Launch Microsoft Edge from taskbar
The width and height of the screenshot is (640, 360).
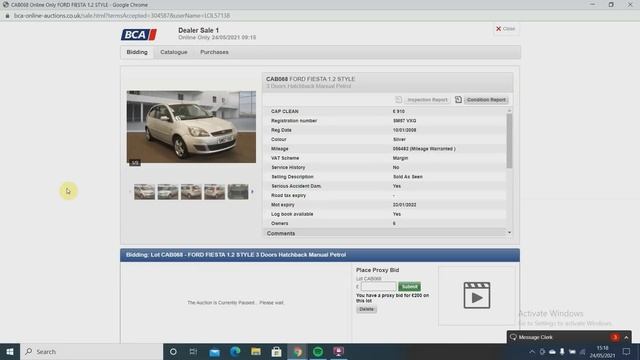point(235,351)
